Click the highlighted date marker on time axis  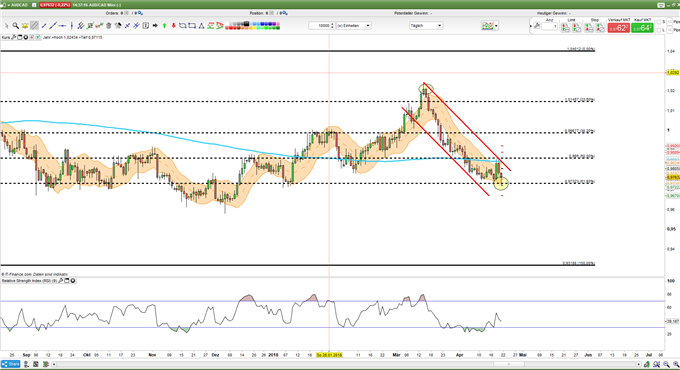point(329,355)
